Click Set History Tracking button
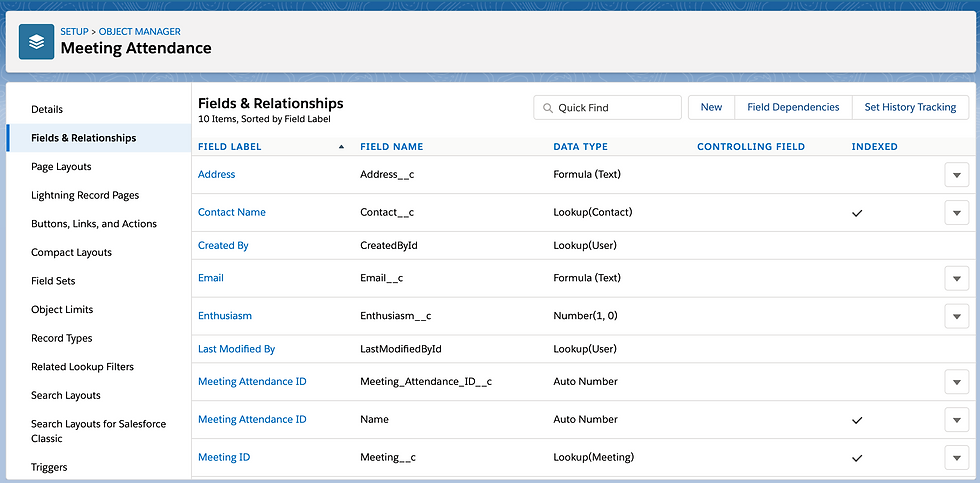Image resolution: width=980 pixels, height=483 pixels. click(x=910, y=107)
